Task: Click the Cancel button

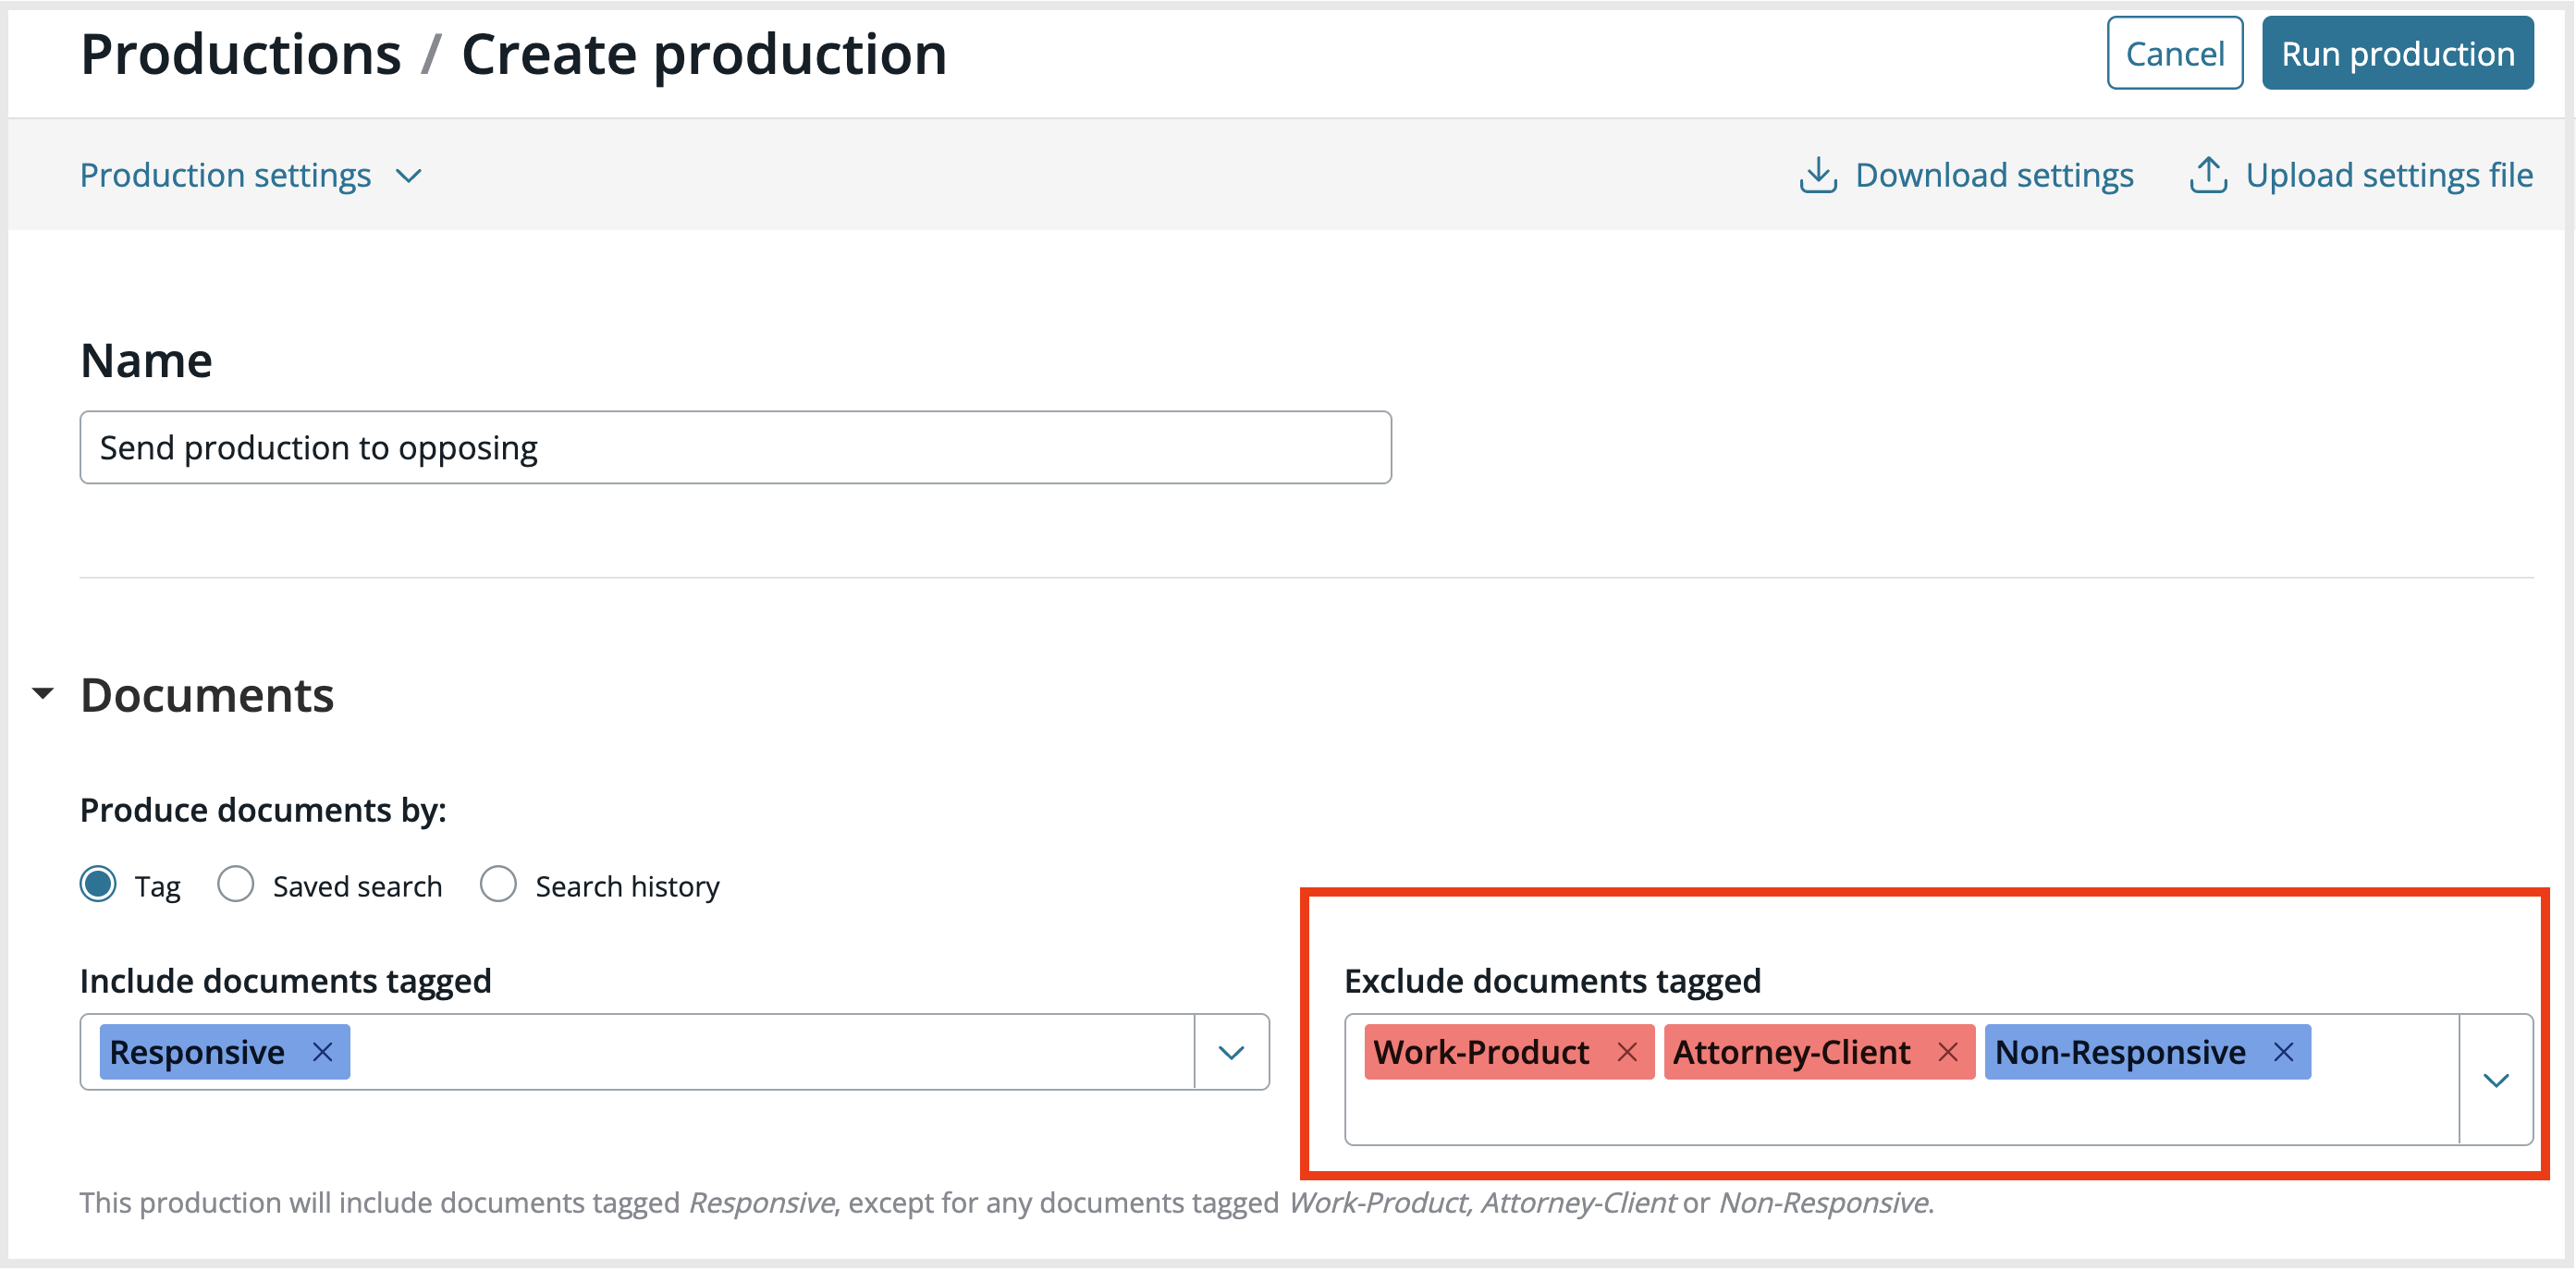Action: [2174, 53]
